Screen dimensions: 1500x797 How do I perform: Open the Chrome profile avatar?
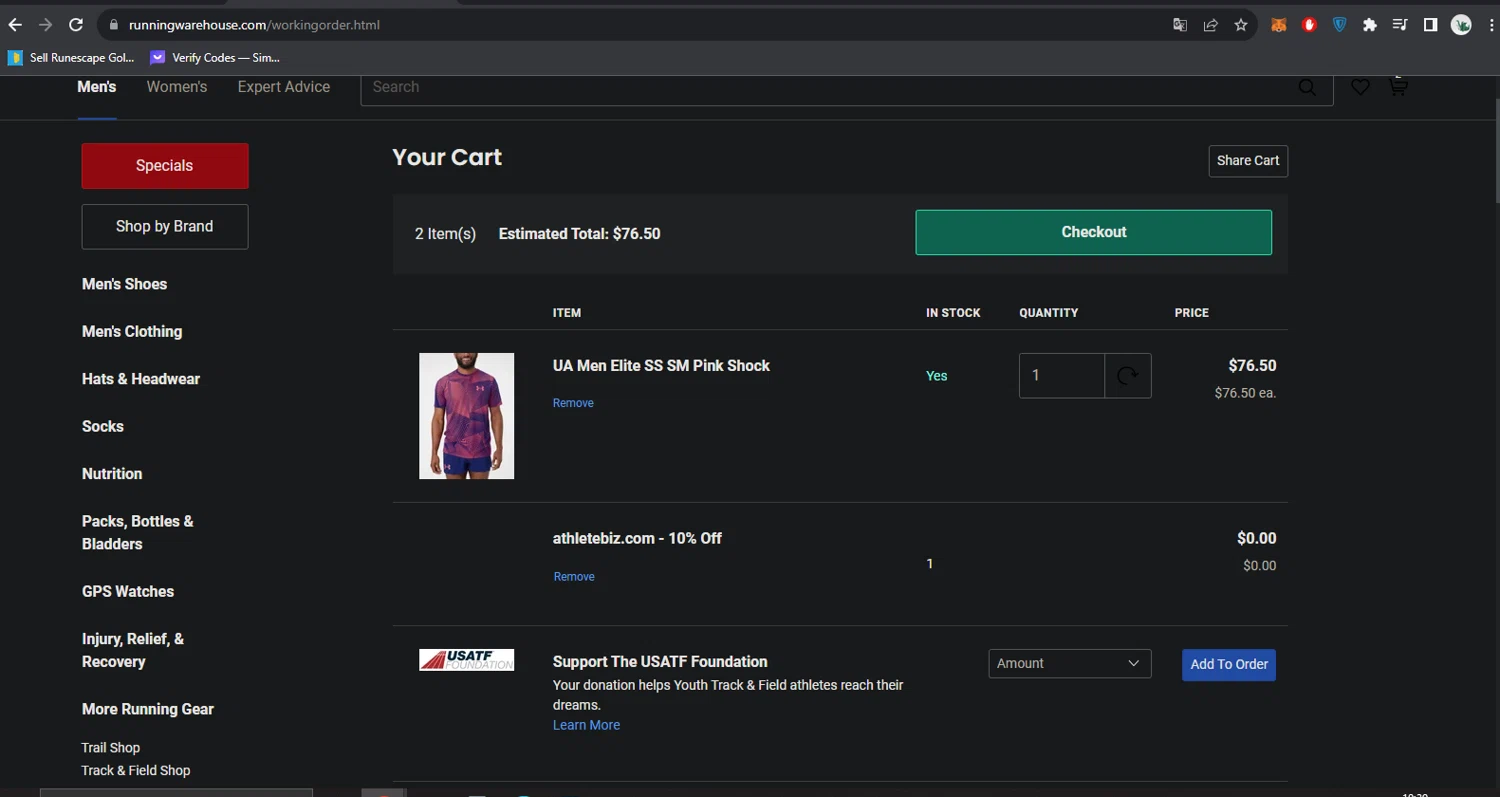coord(1461,25)
